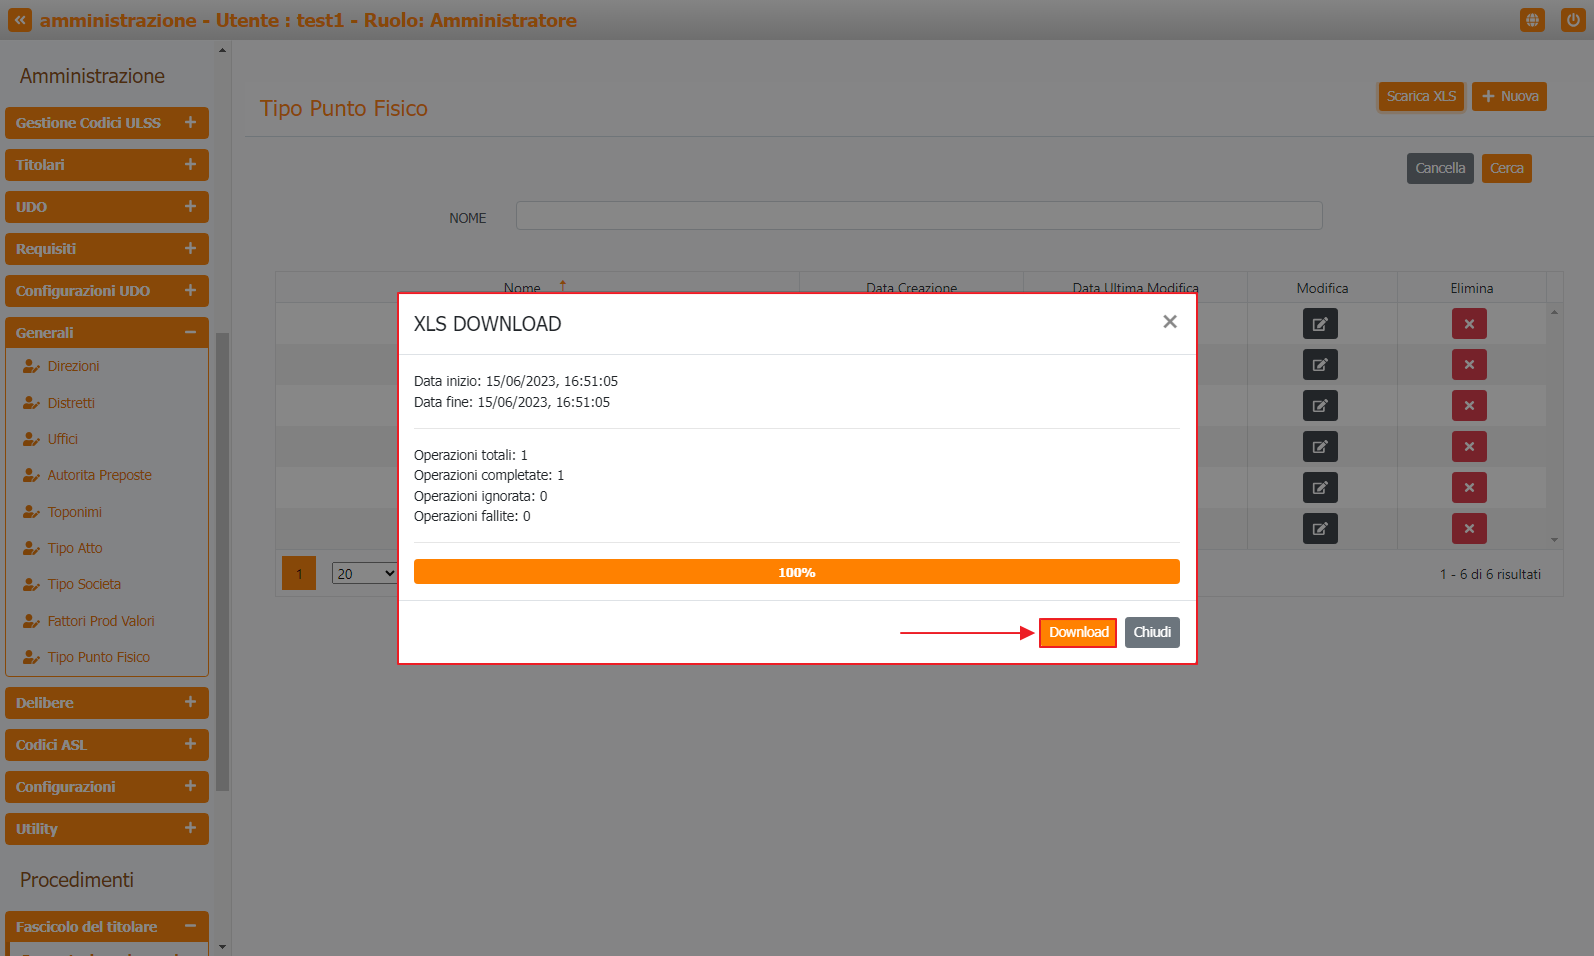Click the user icon beside Uffici
The width and height of the screenshot is (1594, 956).
click(x=31, y=439)
